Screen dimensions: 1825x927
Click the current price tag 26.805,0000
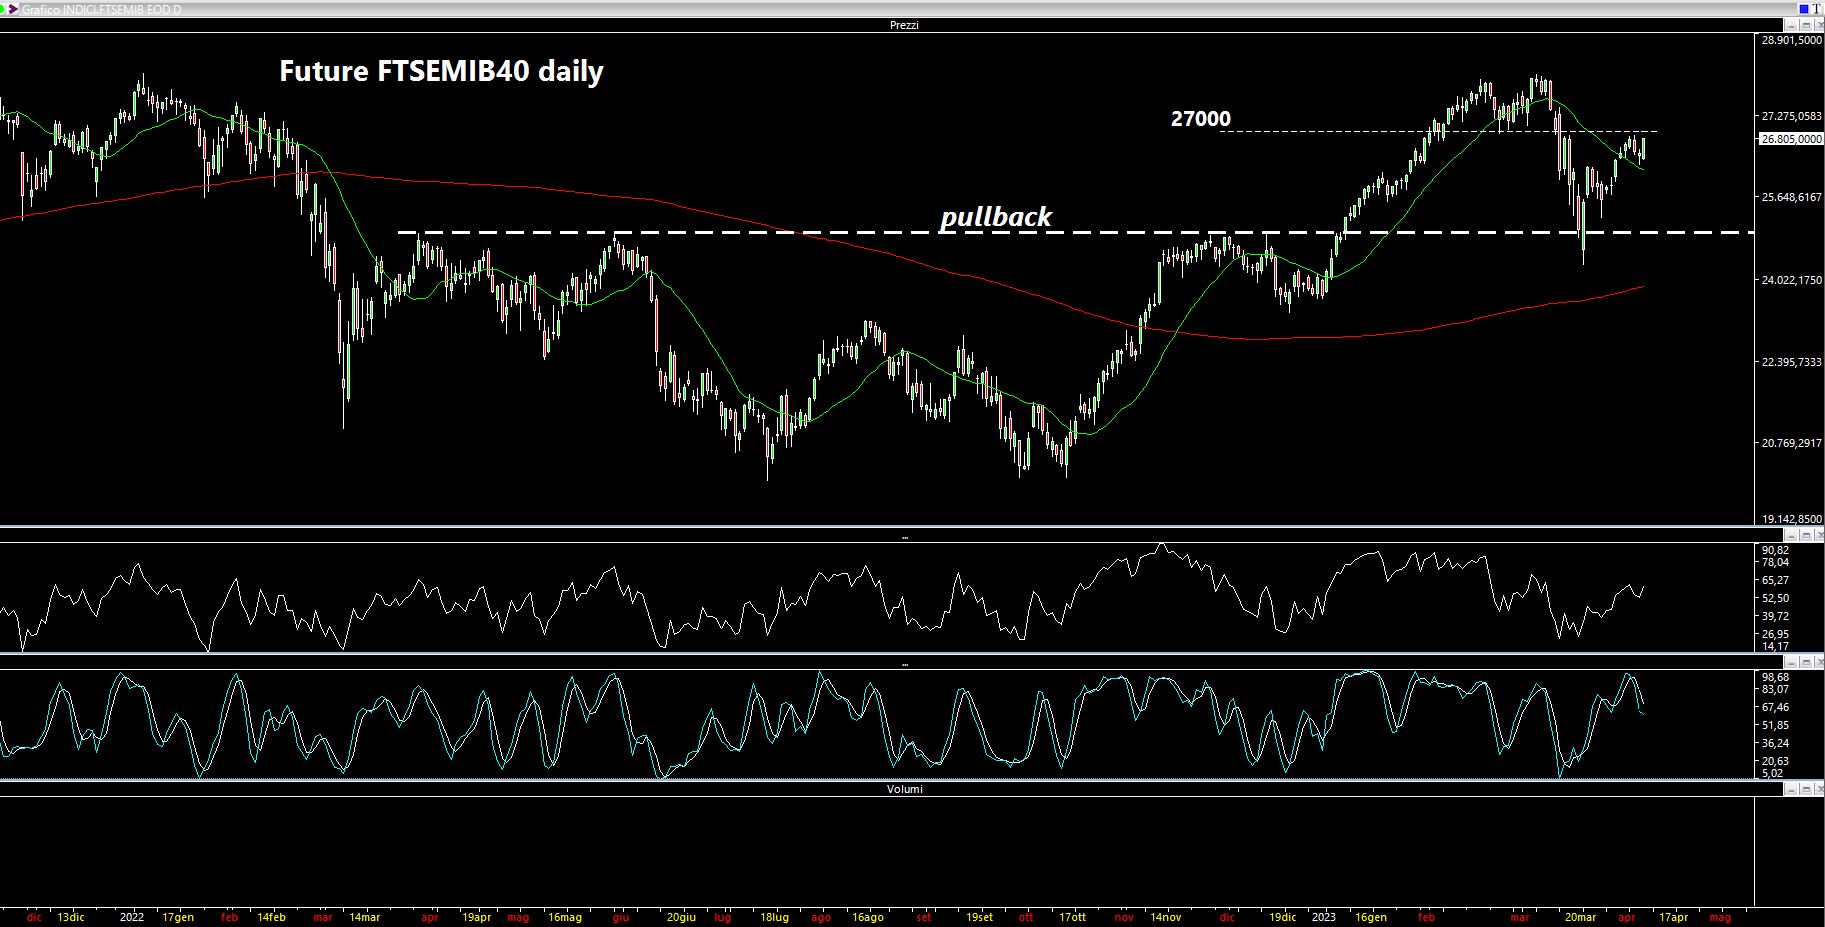pyautogui.click(x=1791, y=139)
